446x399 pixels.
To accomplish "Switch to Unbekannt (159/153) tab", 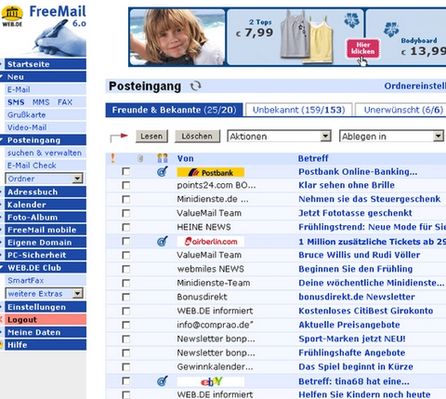I will coord(299,110).
